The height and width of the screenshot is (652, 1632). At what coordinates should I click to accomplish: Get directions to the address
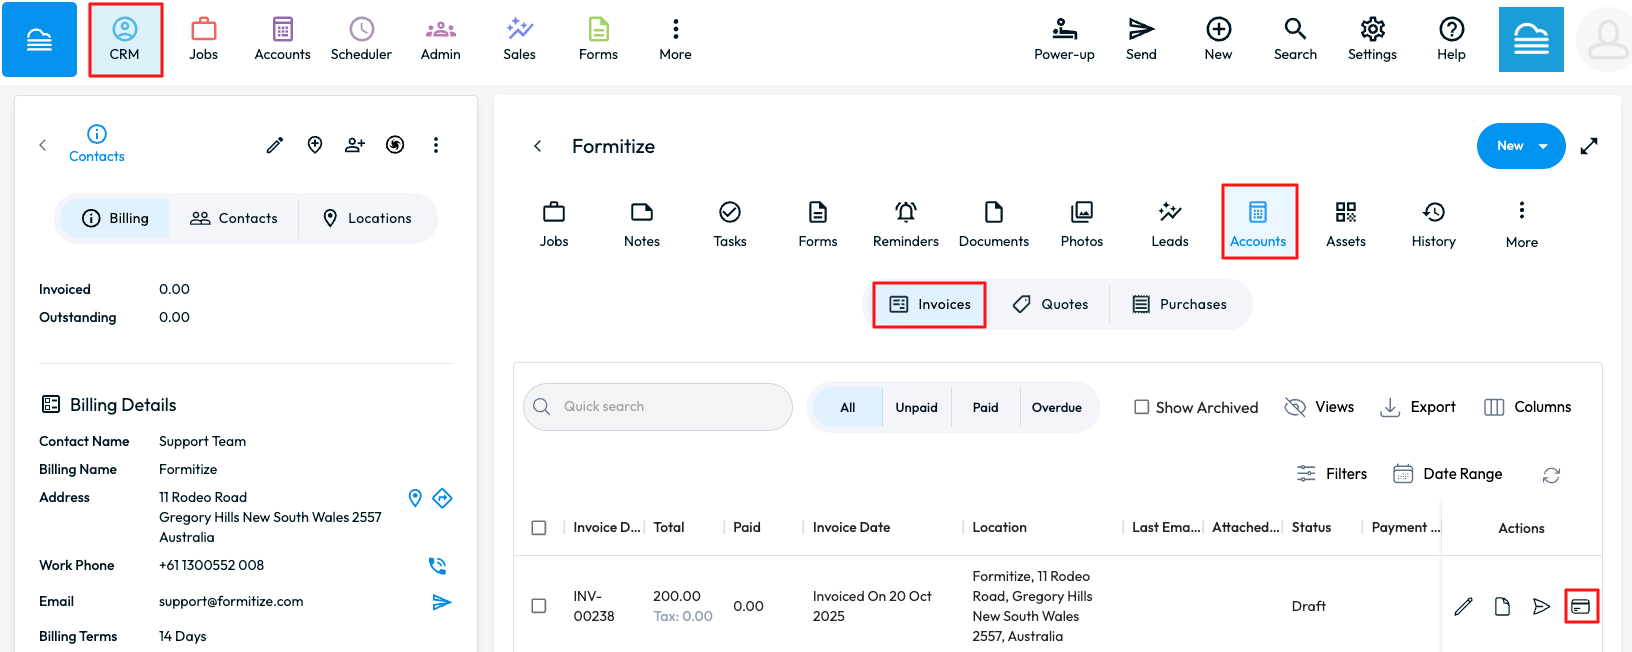point(443,497)
